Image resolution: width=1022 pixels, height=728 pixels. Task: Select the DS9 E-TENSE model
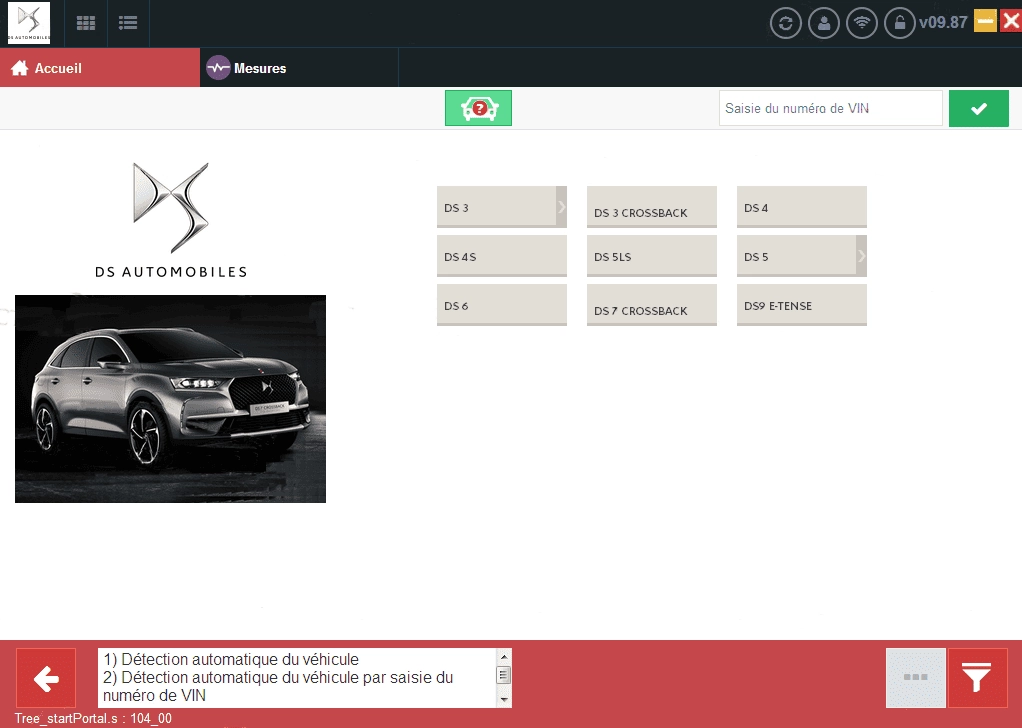point(802,305)
